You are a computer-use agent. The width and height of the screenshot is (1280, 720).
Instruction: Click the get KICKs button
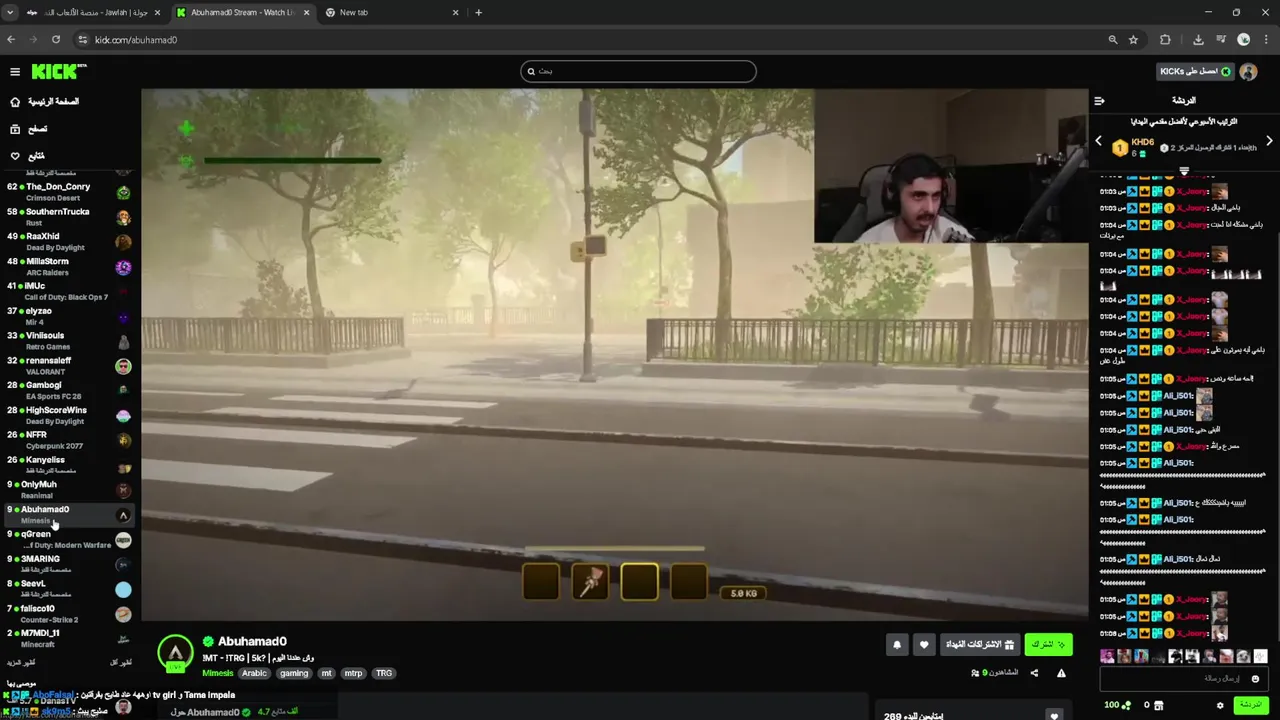pos(1195,71)
